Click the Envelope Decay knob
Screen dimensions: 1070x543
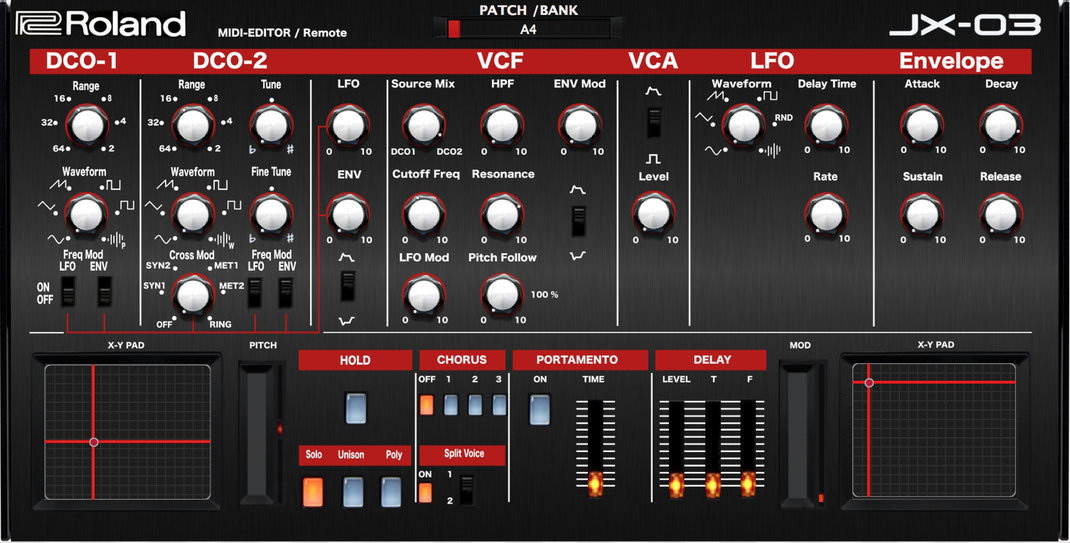point(1001,126)
